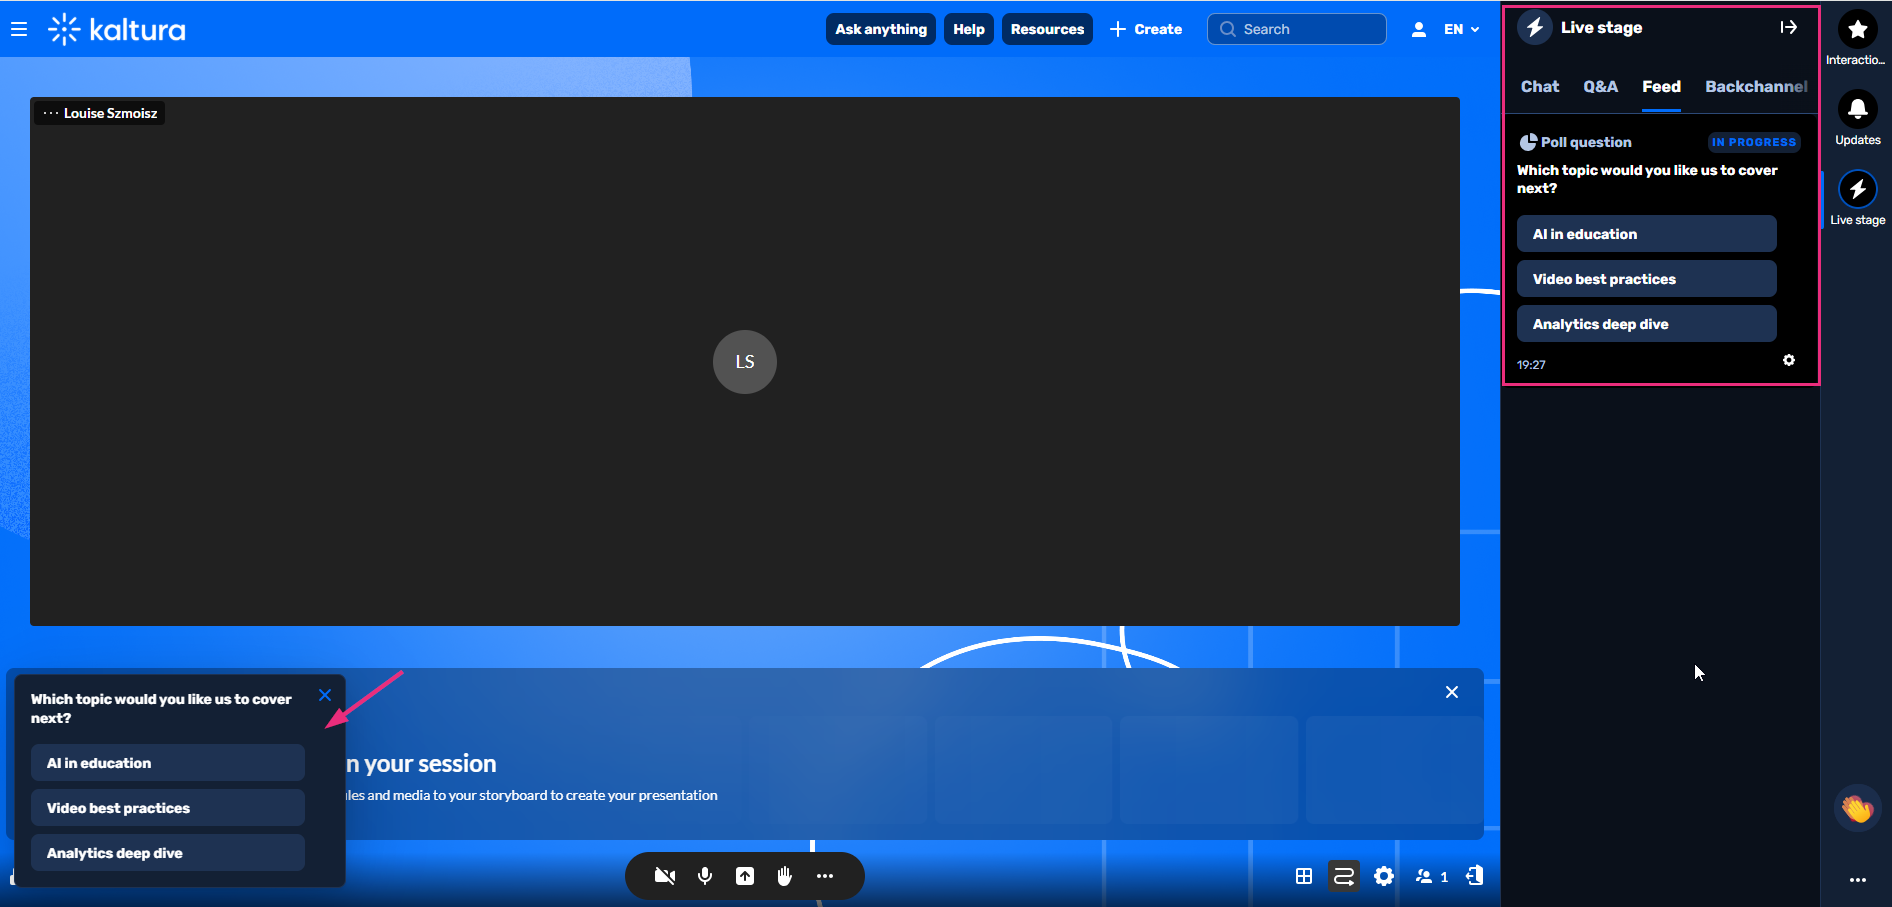Click the poll settings gear icon

[x=1789, y=360]
